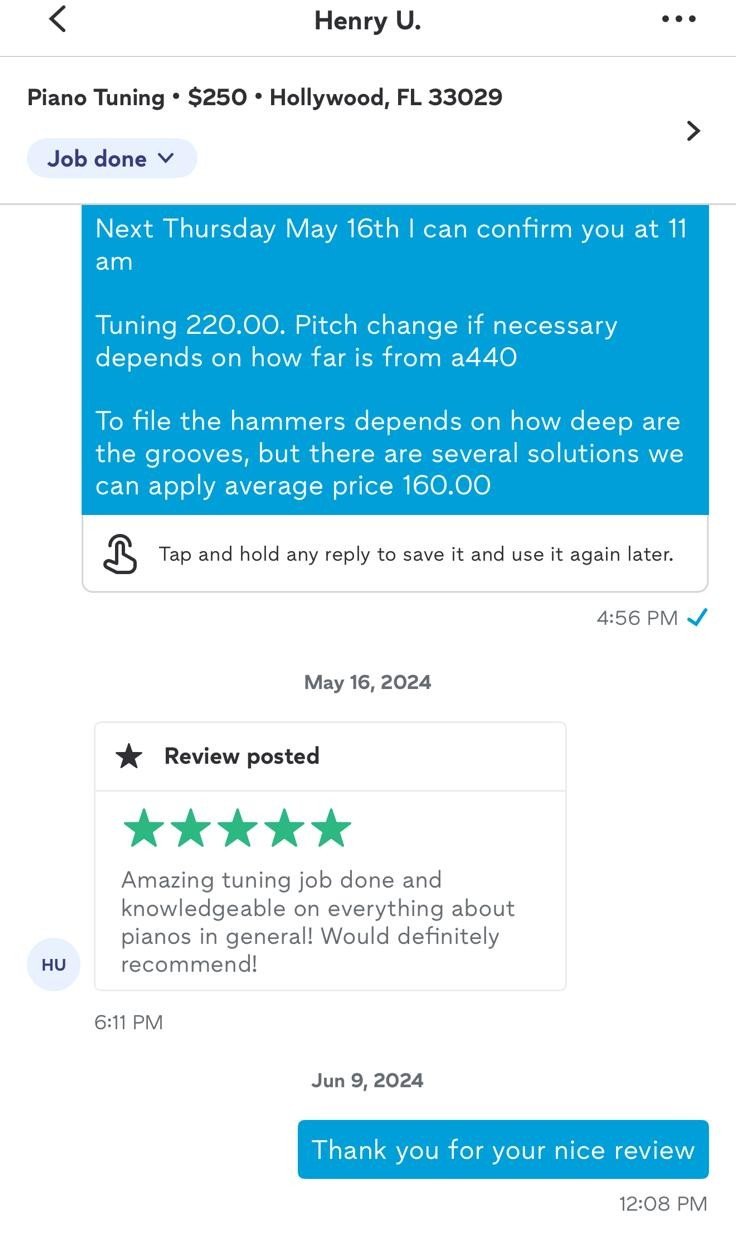Select the Review posted header
This screenshot has width=736, height=1239.
(241, 756)
